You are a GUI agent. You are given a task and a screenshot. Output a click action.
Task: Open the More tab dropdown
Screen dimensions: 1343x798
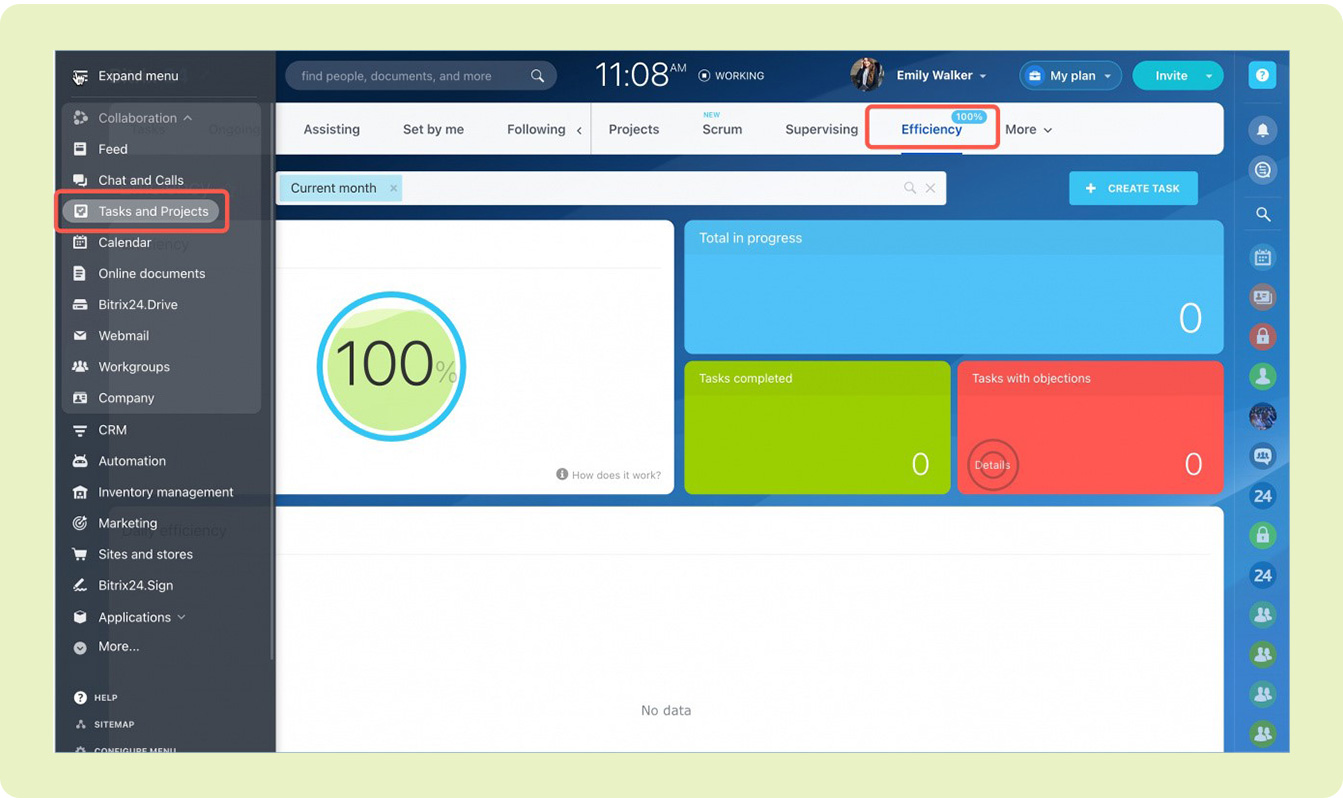coord(1028,130)
